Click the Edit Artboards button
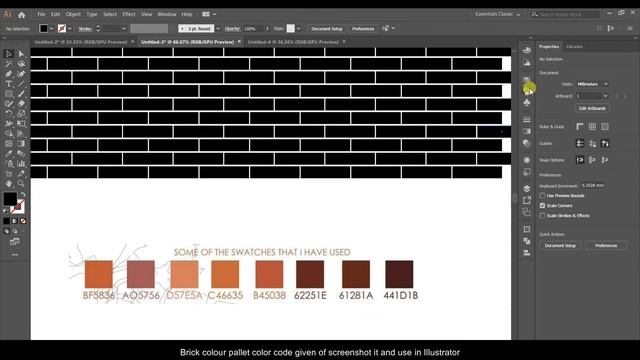The height and width of the screenshot is (360, 640). [x=592, y=108]
